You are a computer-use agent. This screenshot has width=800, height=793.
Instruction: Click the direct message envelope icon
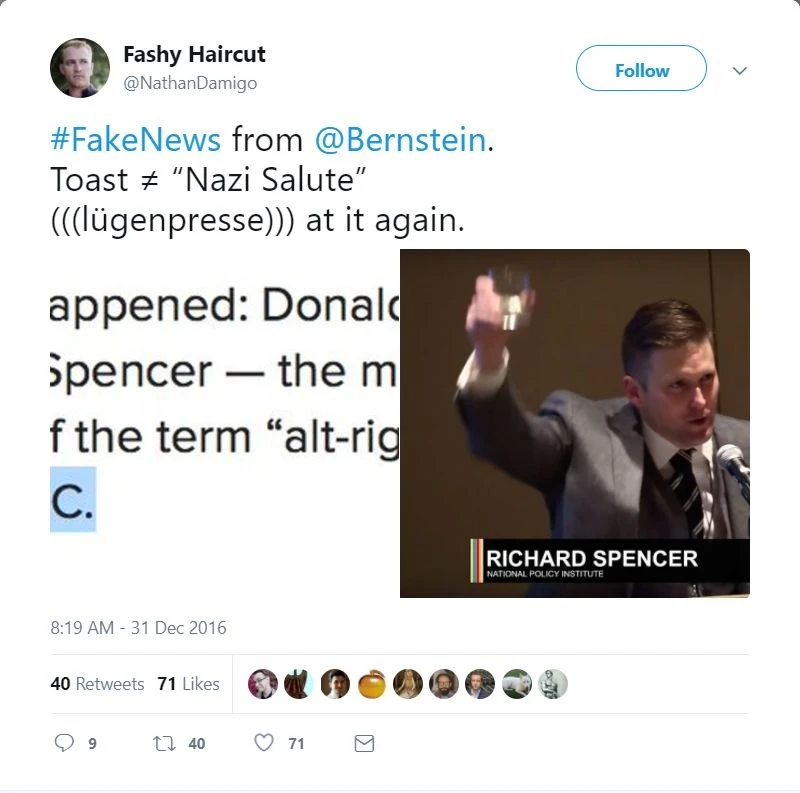tap(364, 743)
